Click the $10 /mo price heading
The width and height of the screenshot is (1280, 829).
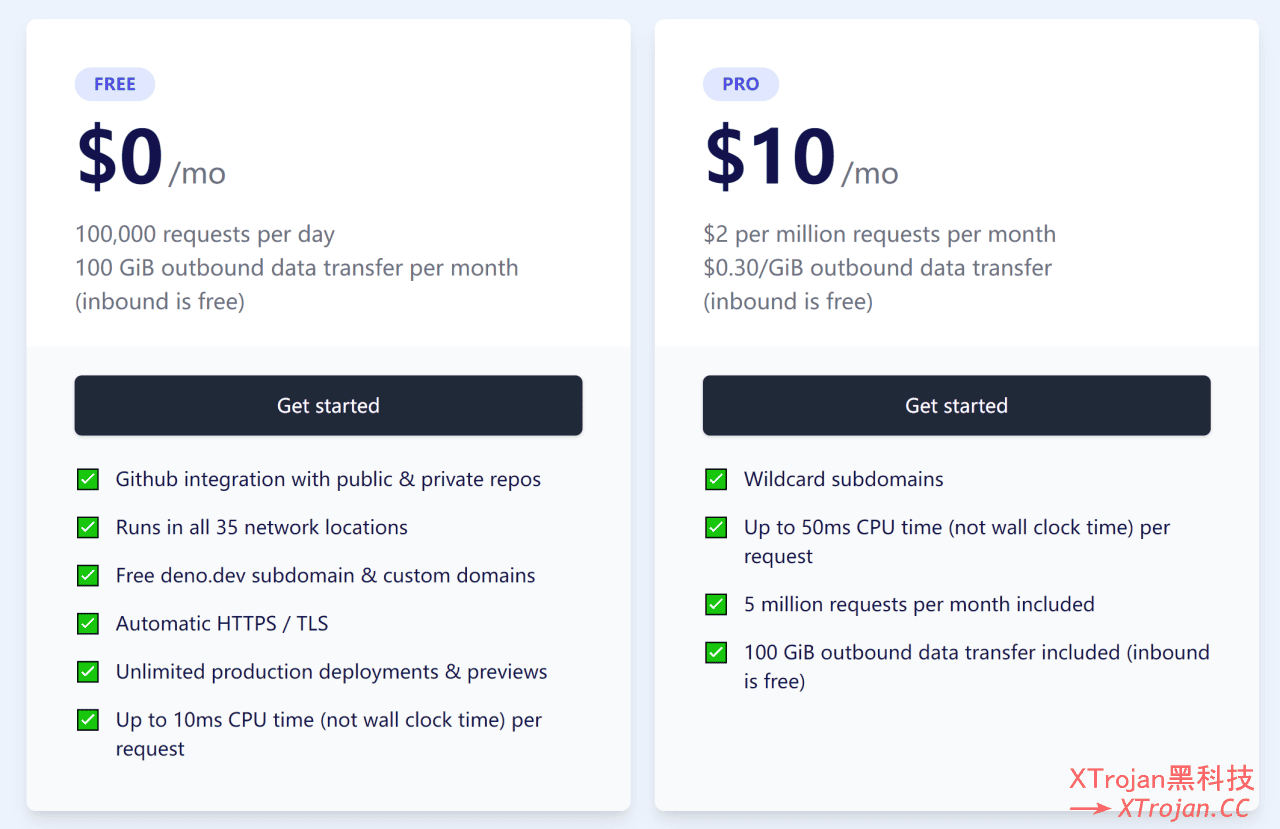[x=801, y=158]
